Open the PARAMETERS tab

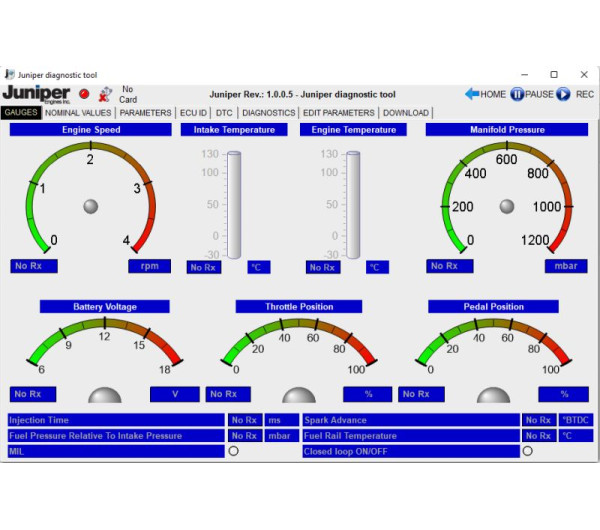[146, 113]
